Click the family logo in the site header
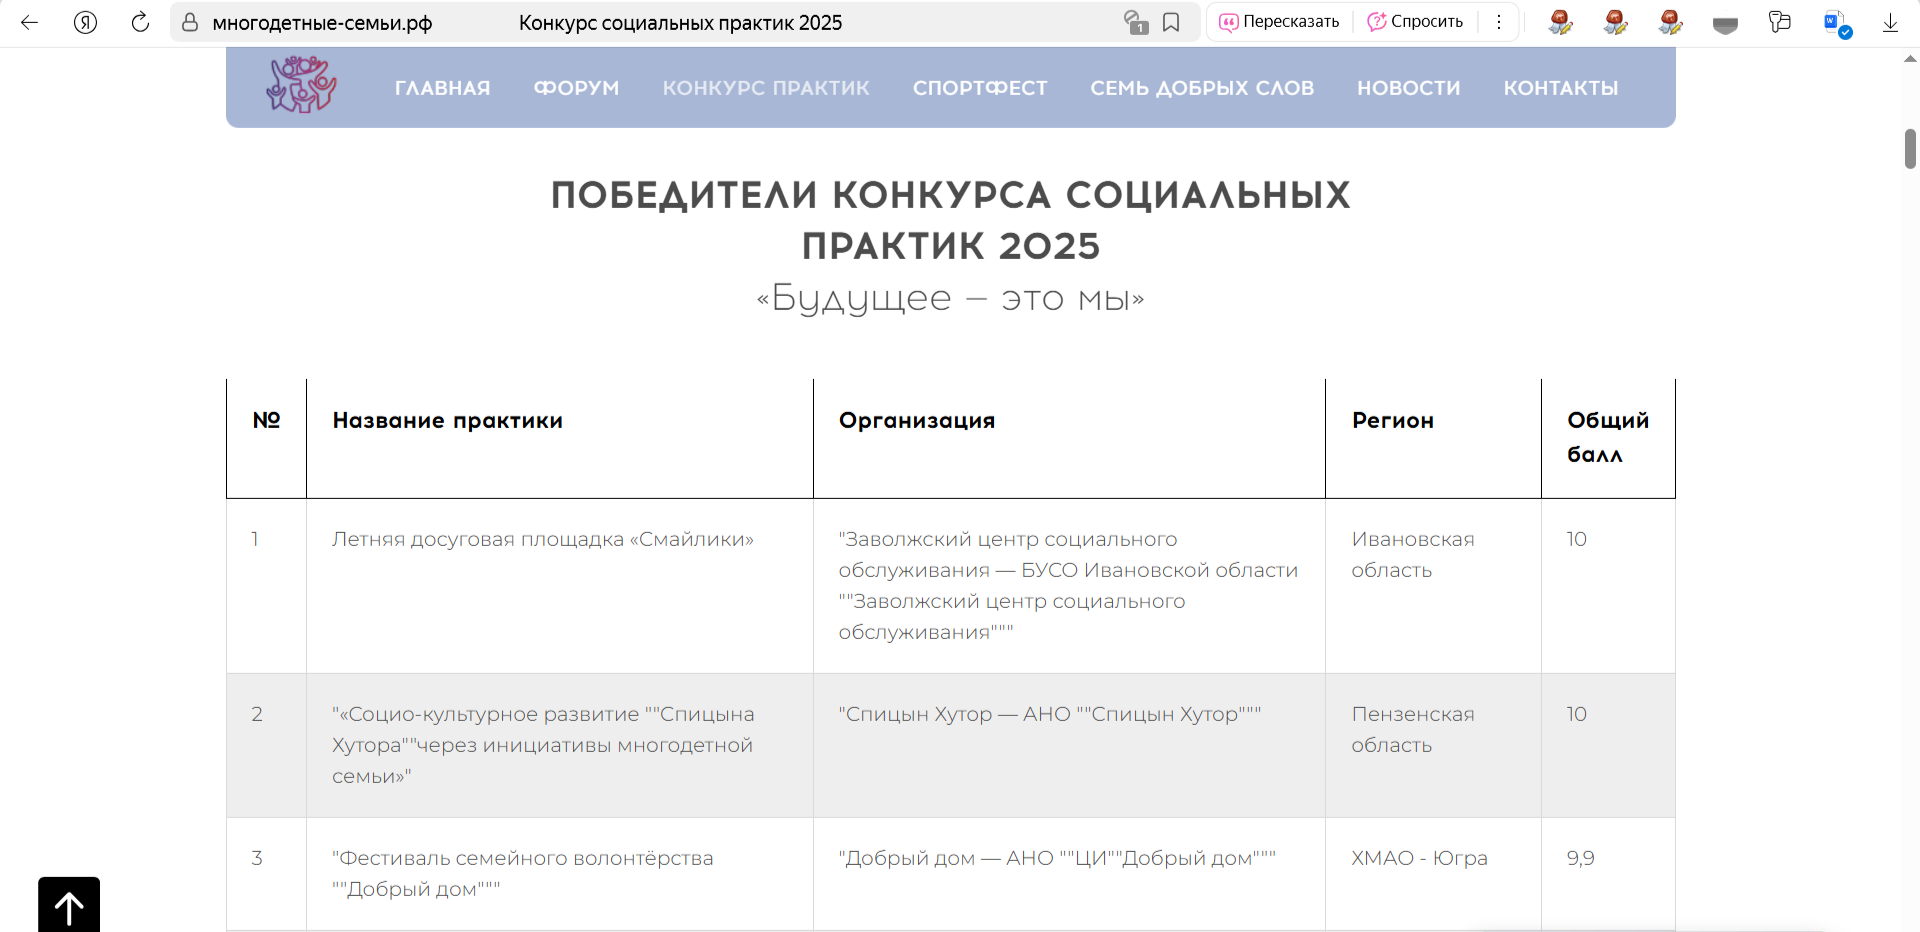Screen dimensions: 1920x932 coord(301,85)
